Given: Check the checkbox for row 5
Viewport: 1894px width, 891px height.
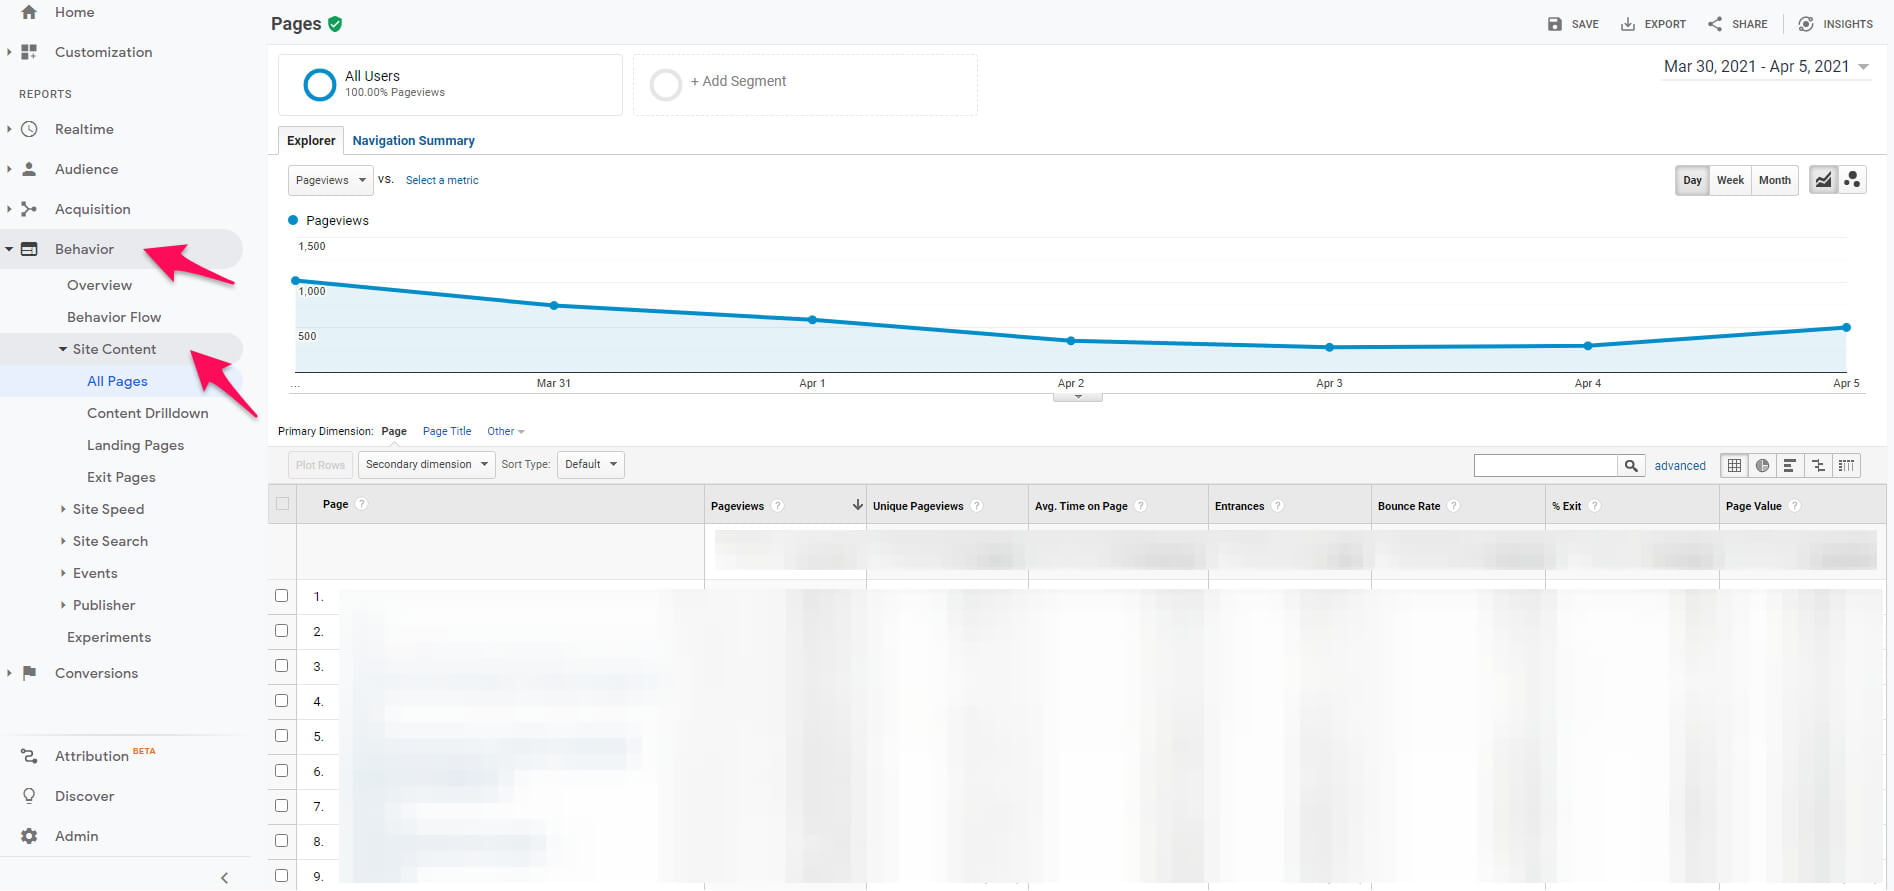Looking at the screenshot, I should 281,736.
